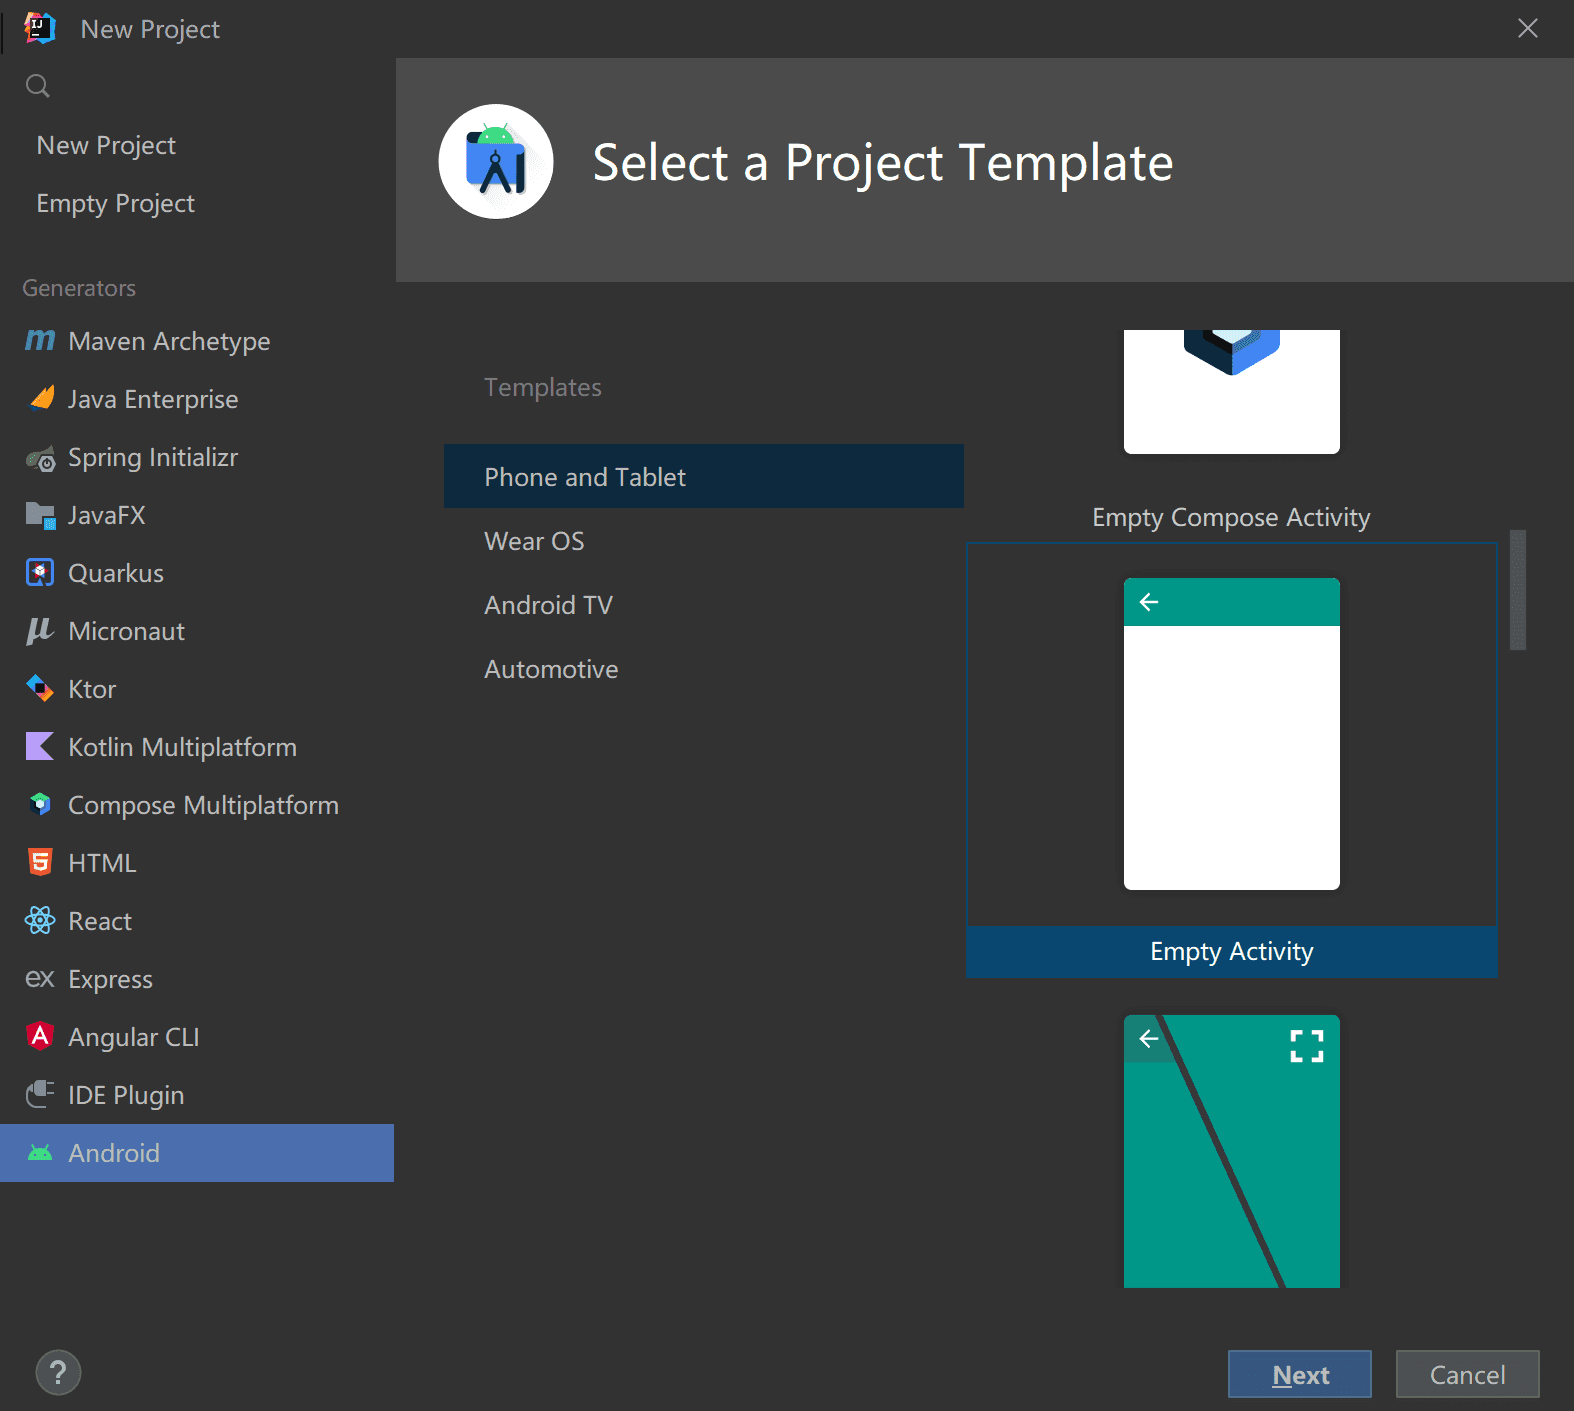Choose the Maven Archetype generator
This screenshot has width=1574, height=1411.
[197, 341]
